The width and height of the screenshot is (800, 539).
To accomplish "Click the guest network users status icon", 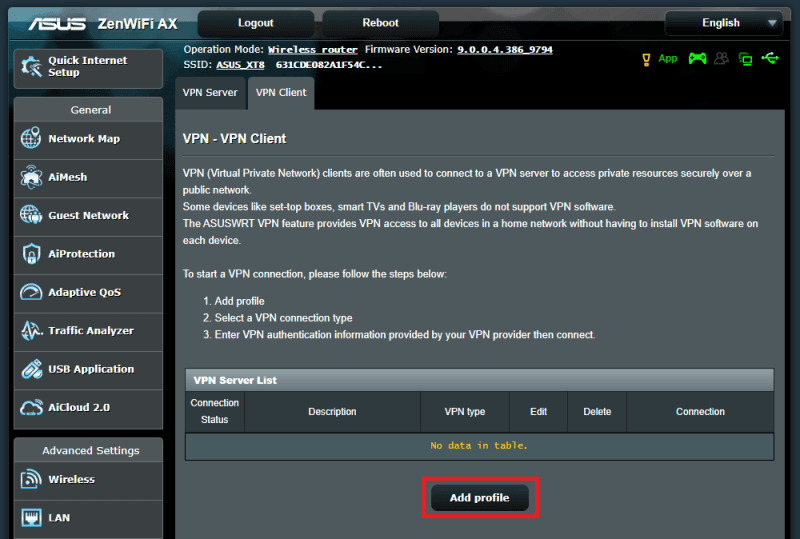I will tap(721, 59).
